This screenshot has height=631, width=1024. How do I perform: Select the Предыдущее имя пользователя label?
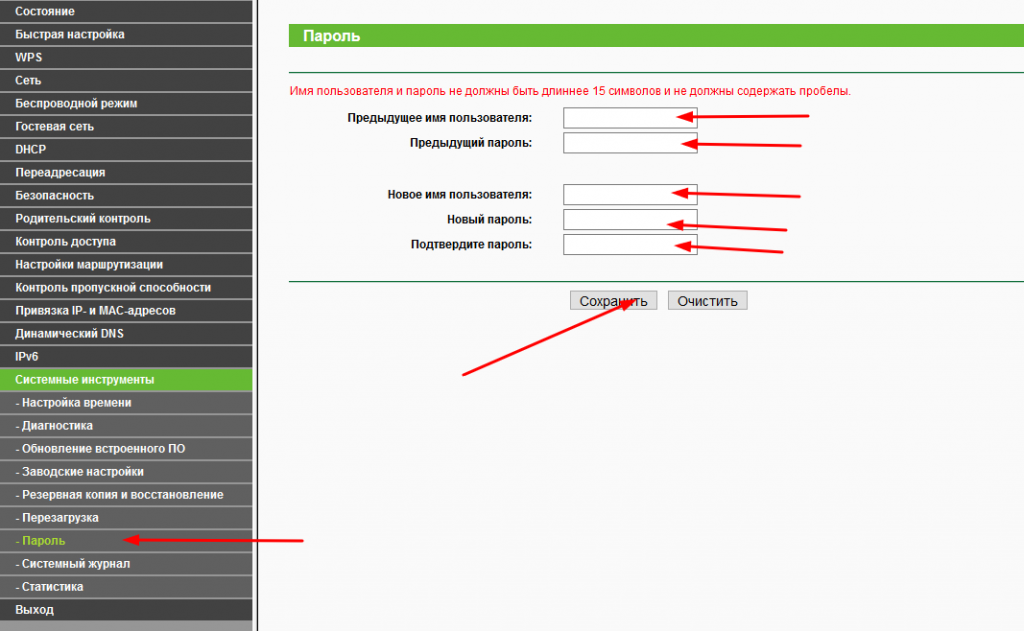pyautogui.click(x=440, y=118)
